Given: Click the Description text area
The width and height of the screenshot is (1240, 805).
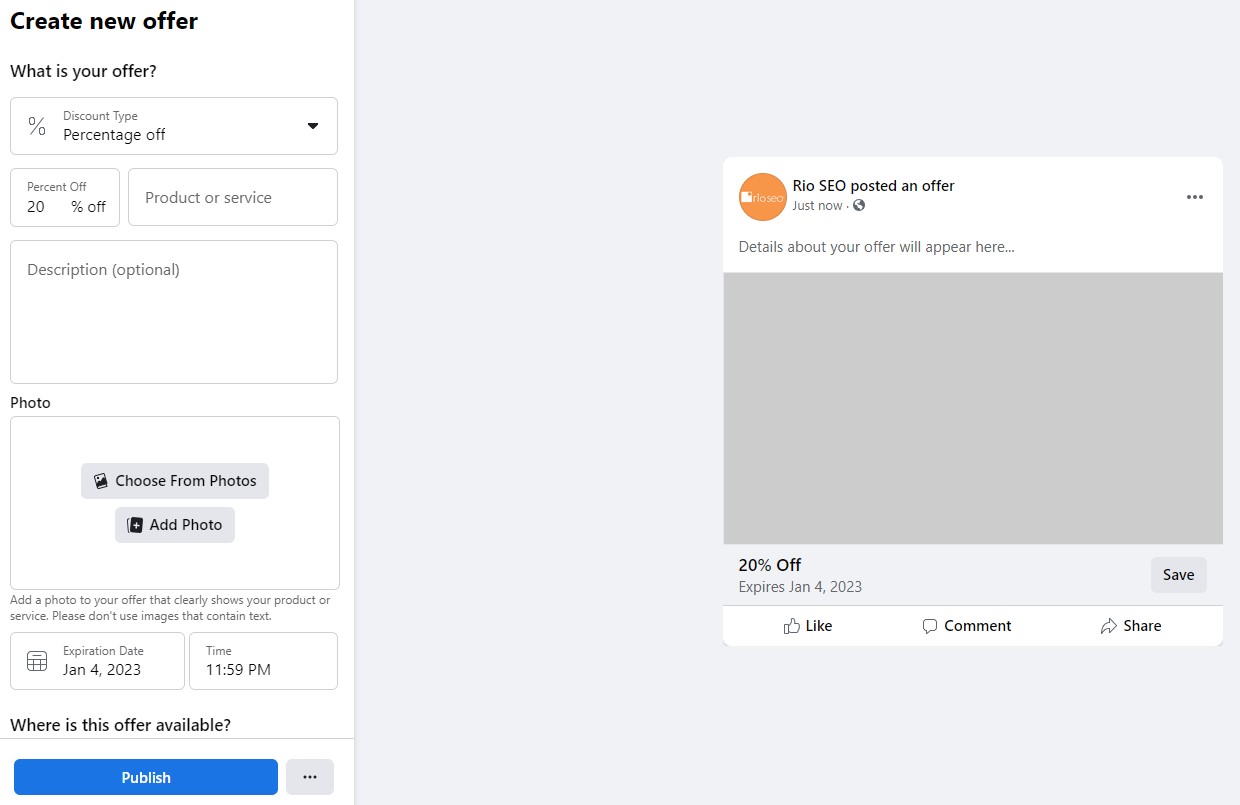Looking at the screenshot, I should [174, 310].
